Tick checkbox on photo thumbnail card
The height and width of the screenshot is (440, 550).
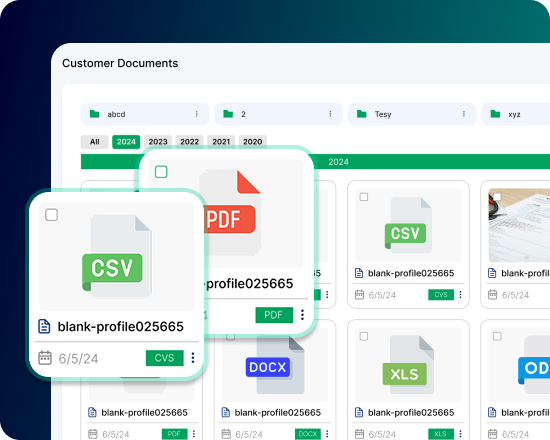click(497, 197)
